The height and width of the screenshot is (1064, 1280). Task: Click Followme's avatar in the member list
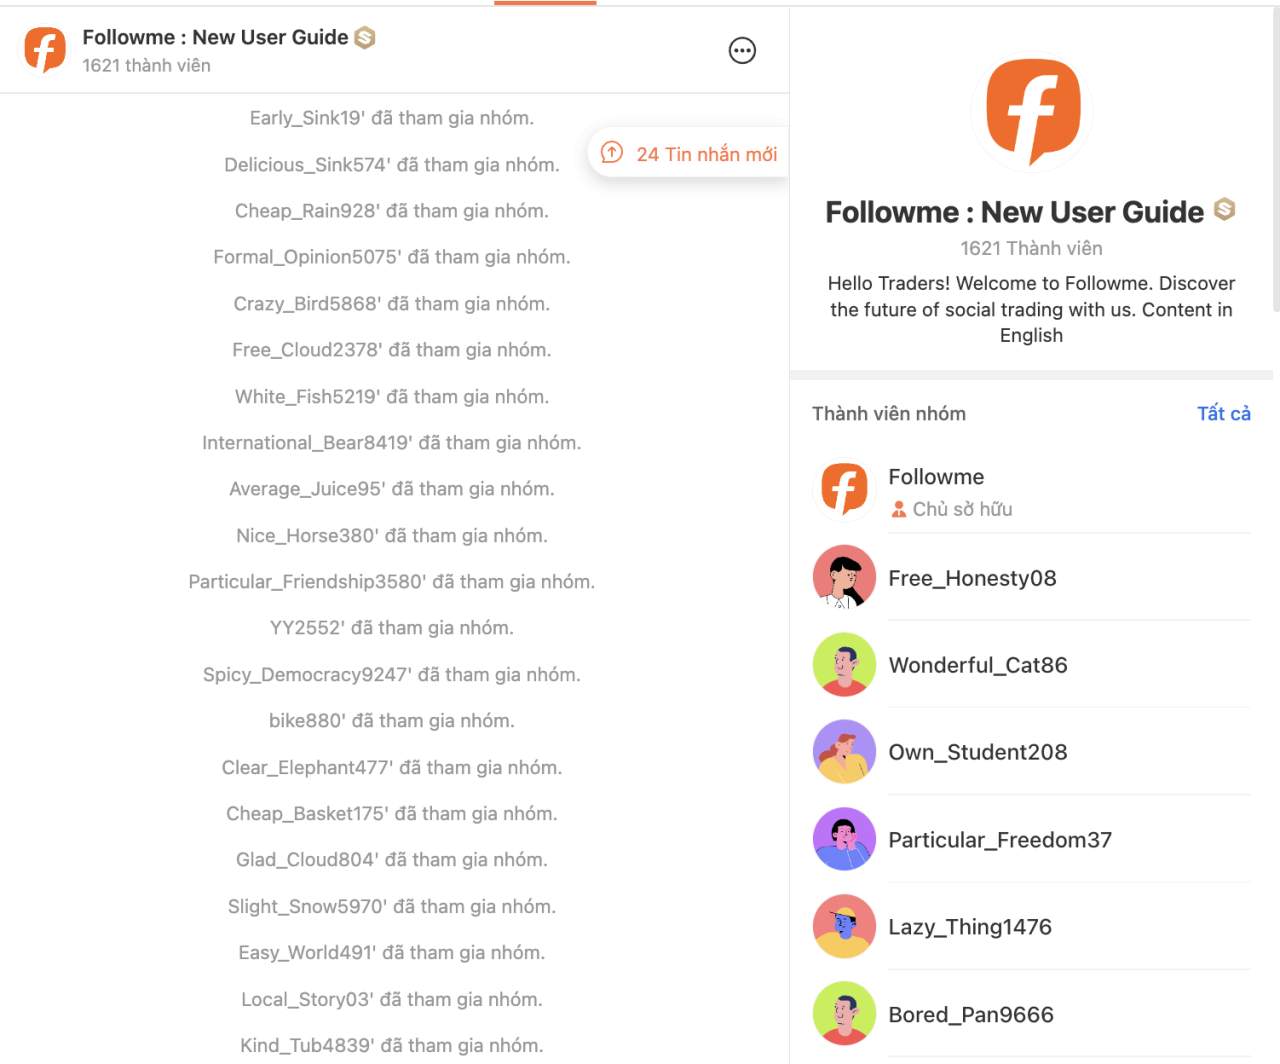point(844,487)
